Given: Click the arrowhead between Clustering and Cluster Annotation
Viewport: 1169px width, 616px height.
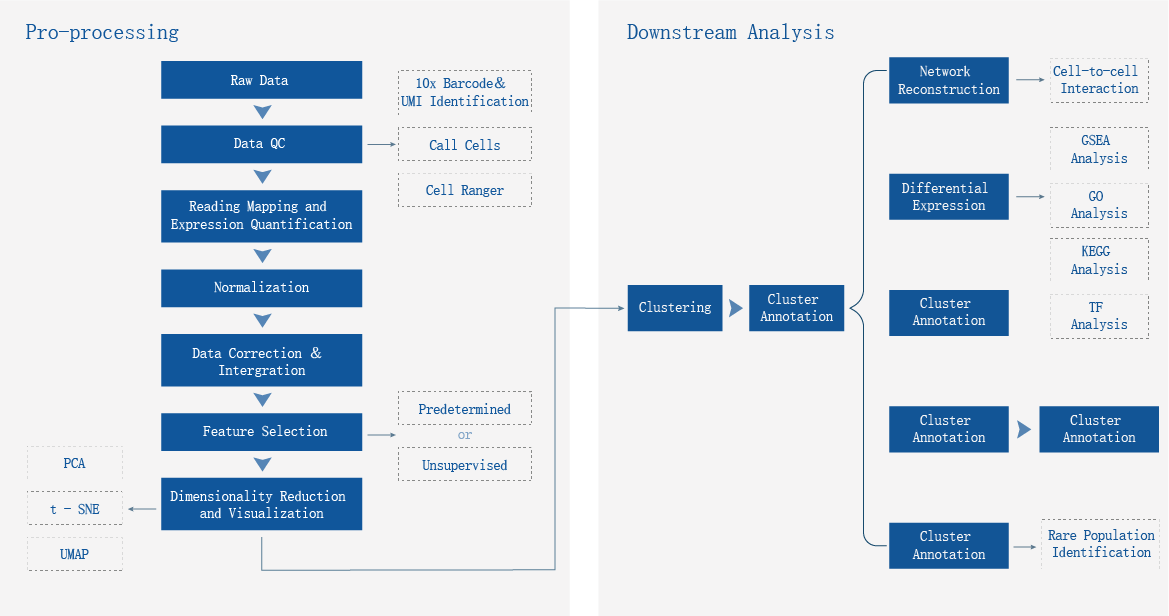Looking at the screenshot, I should click(735, 308).
